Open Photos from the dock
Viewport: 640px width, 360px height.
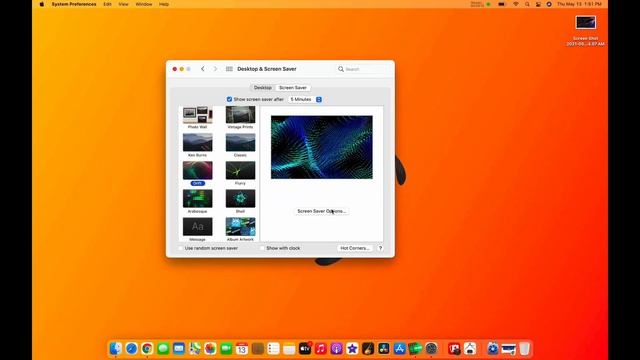[x=210, y=349]
